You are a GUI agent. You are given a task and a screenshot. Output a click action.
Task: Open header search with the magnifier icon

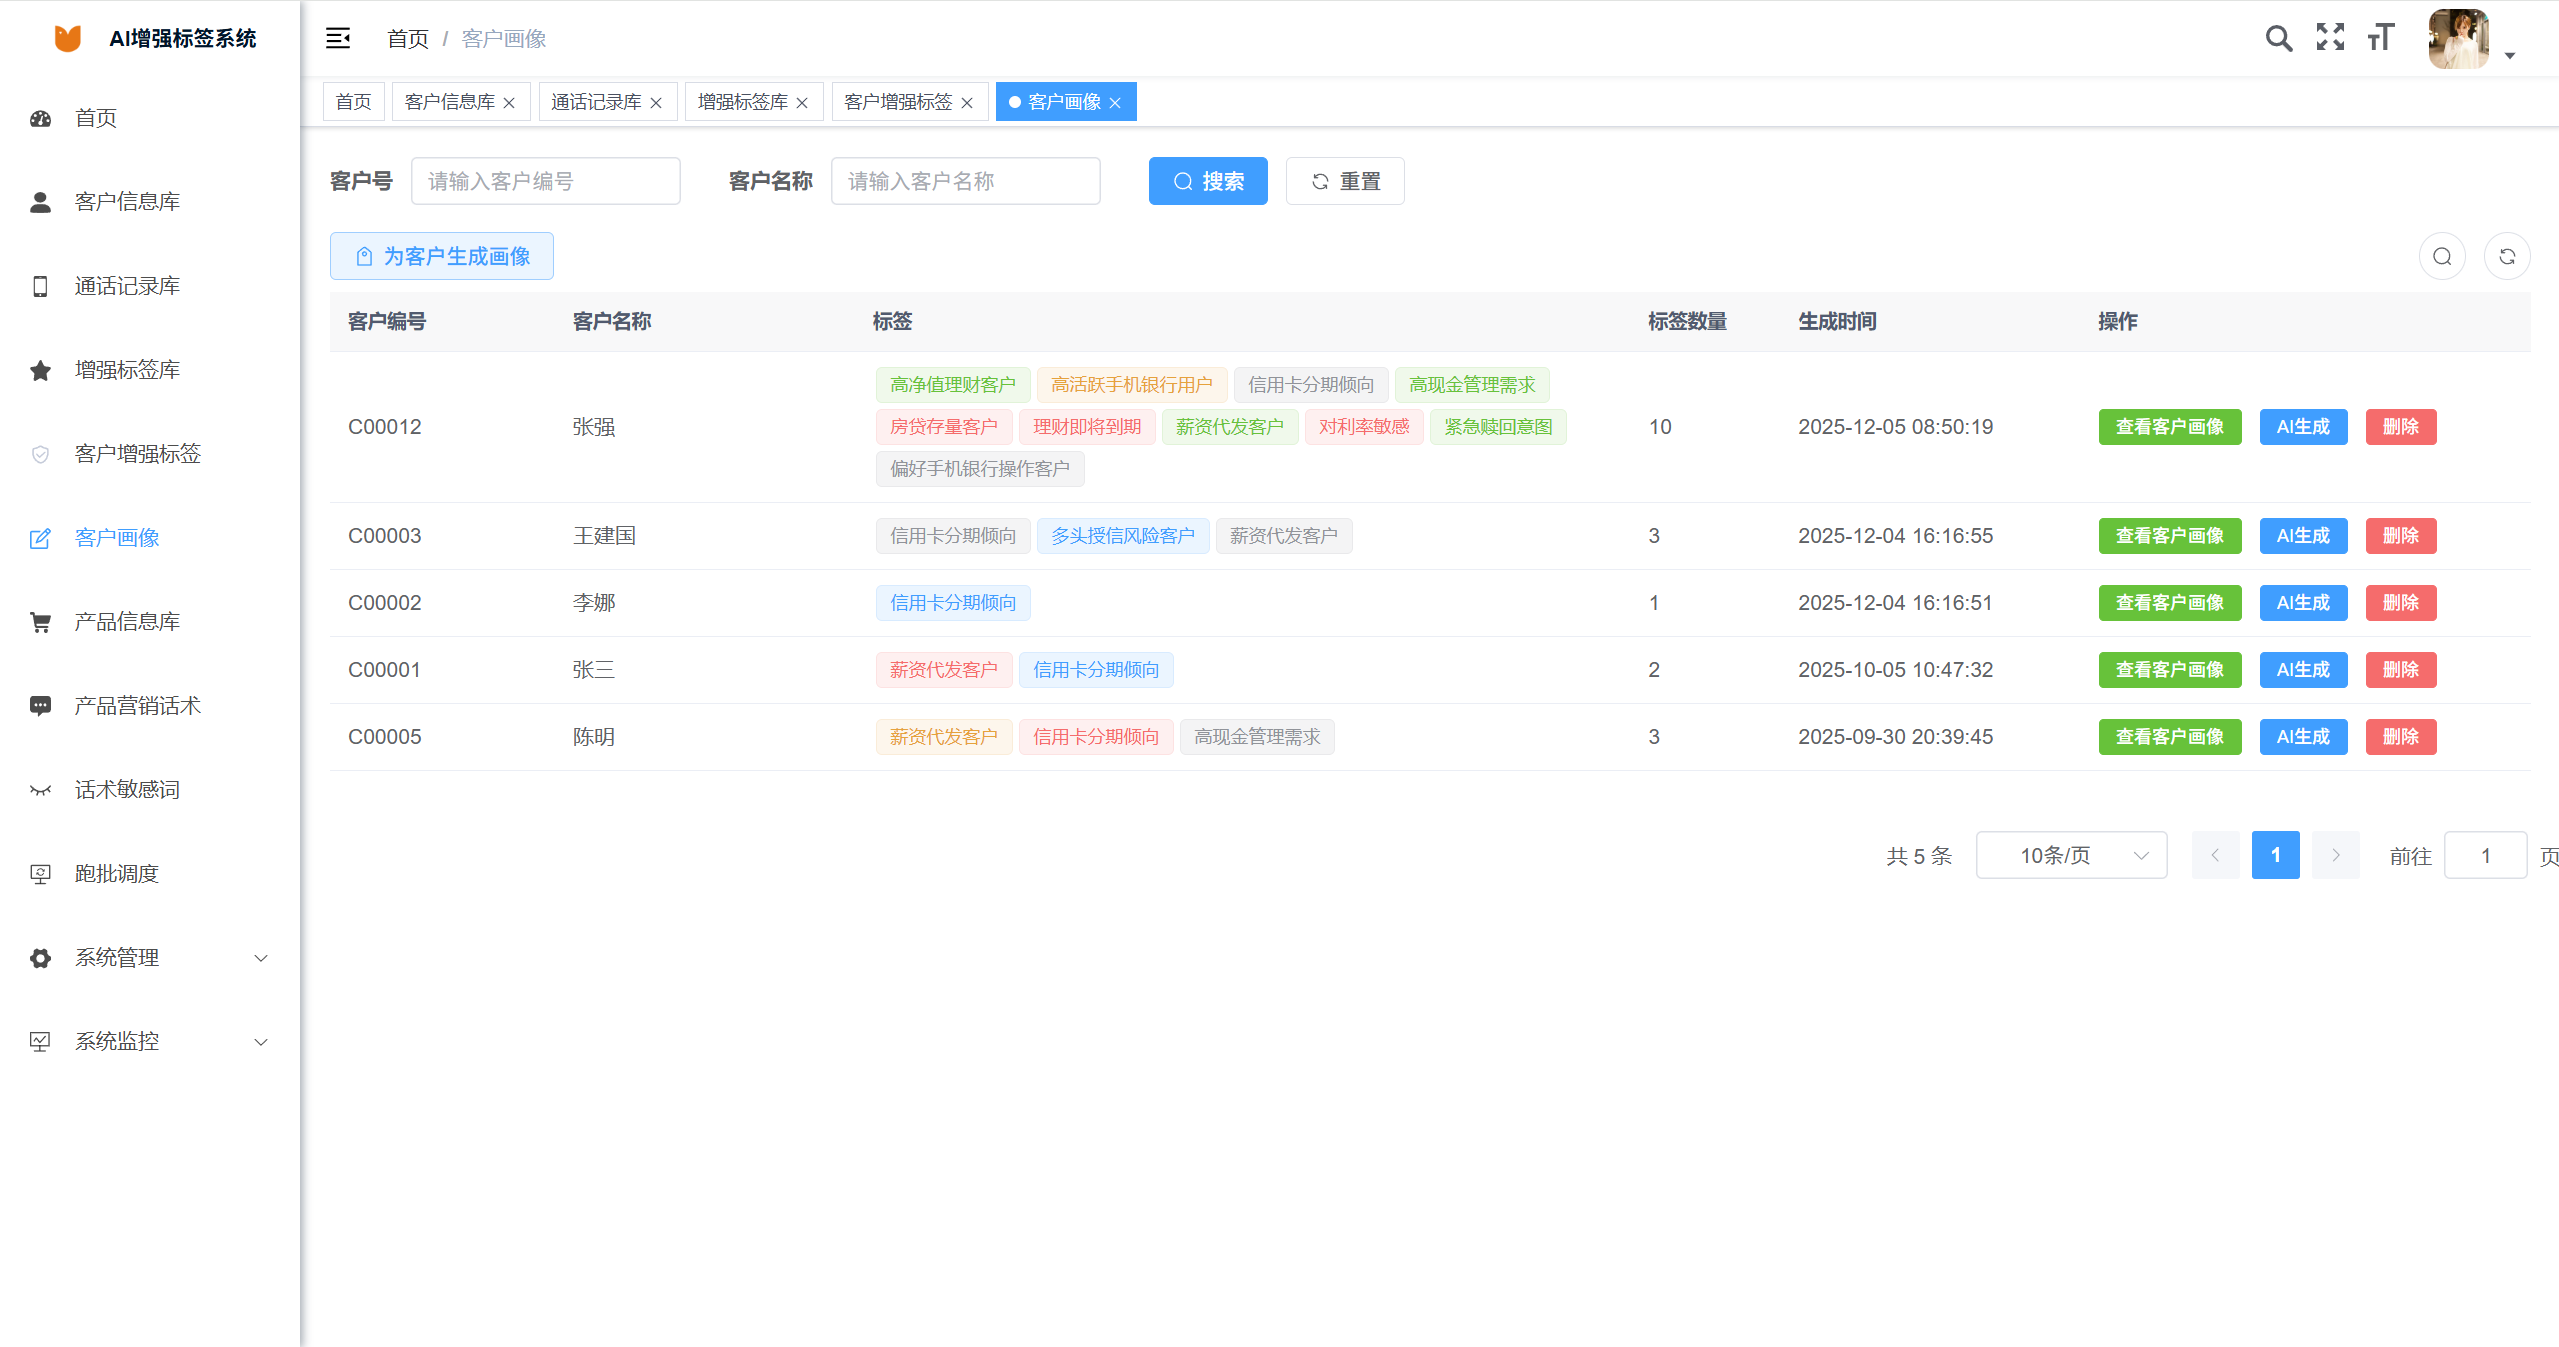(x=2278, y=38)
